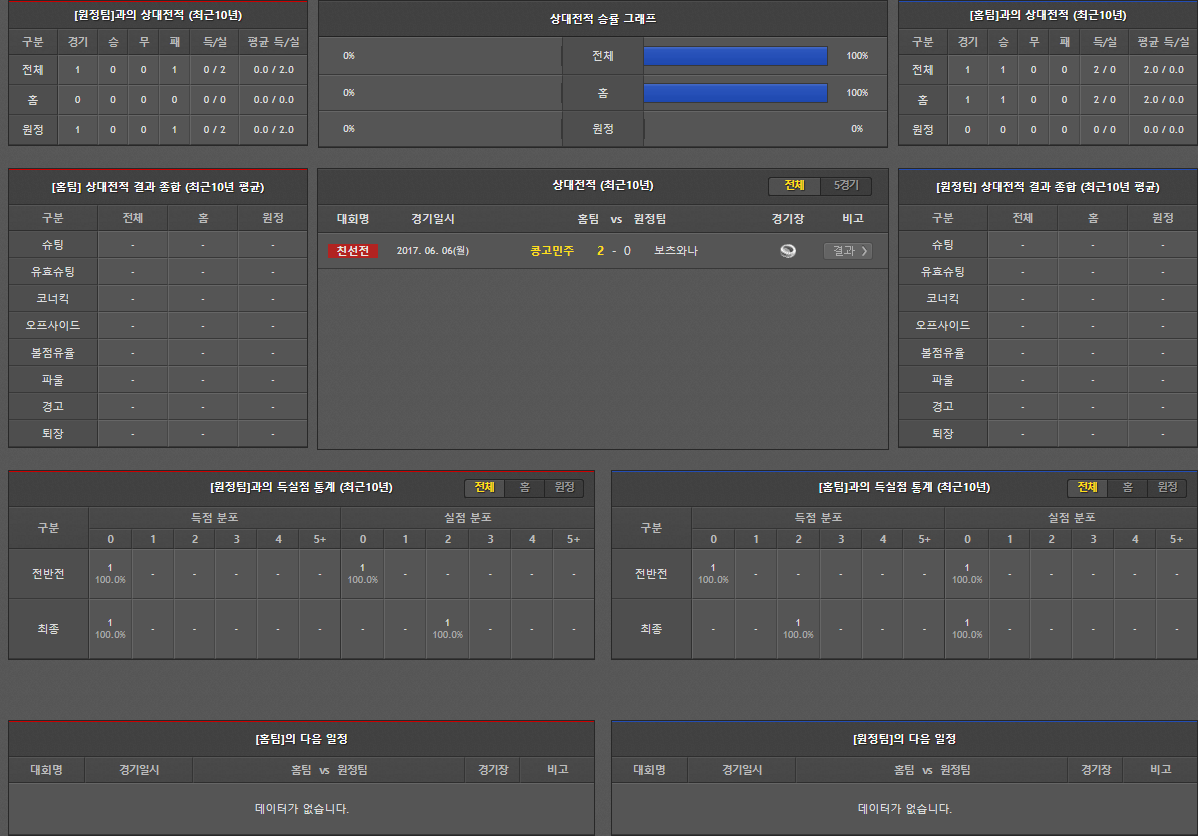Click away team name 보츠와나
The image size is (1198, 836).
[676, 251]
